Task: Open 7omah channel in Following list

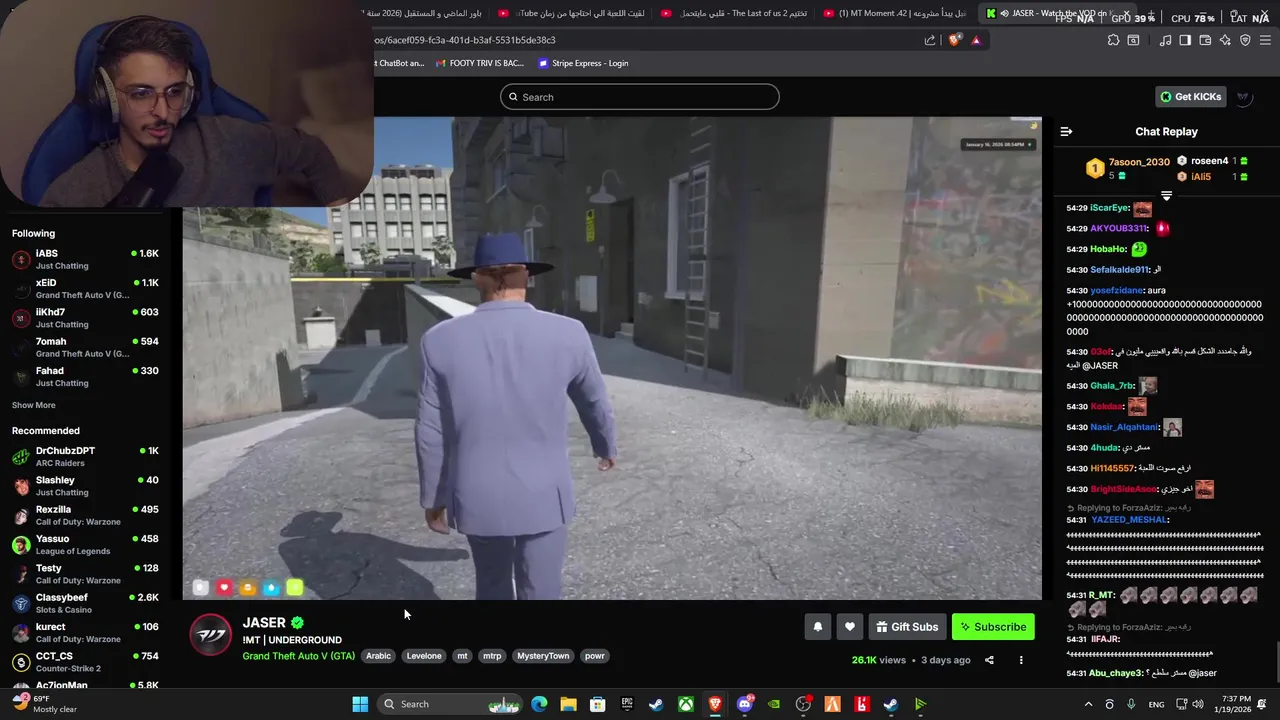Action: tap(85, 347)
